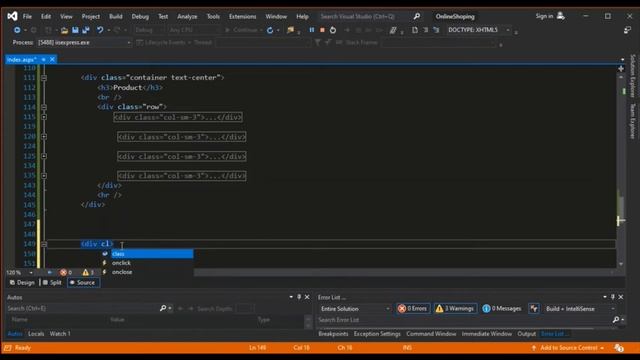Open file using the folder icon
Image resolution: width=640 pixels, height=360 pixels.
(64, 30)
